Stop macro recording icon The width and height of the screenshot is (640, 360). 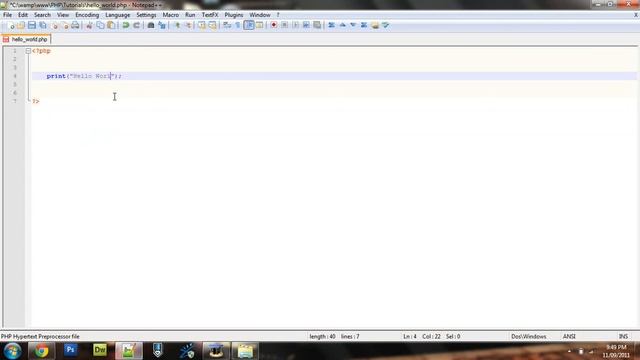tap(284, 25)
